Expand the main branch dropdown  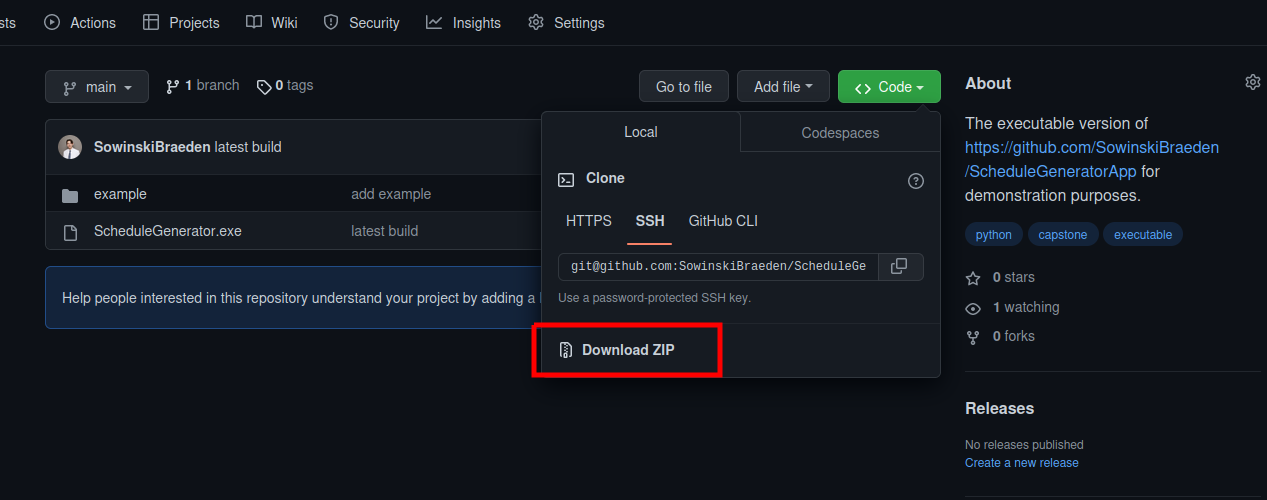pyautogui.click(x=97, y=87)
